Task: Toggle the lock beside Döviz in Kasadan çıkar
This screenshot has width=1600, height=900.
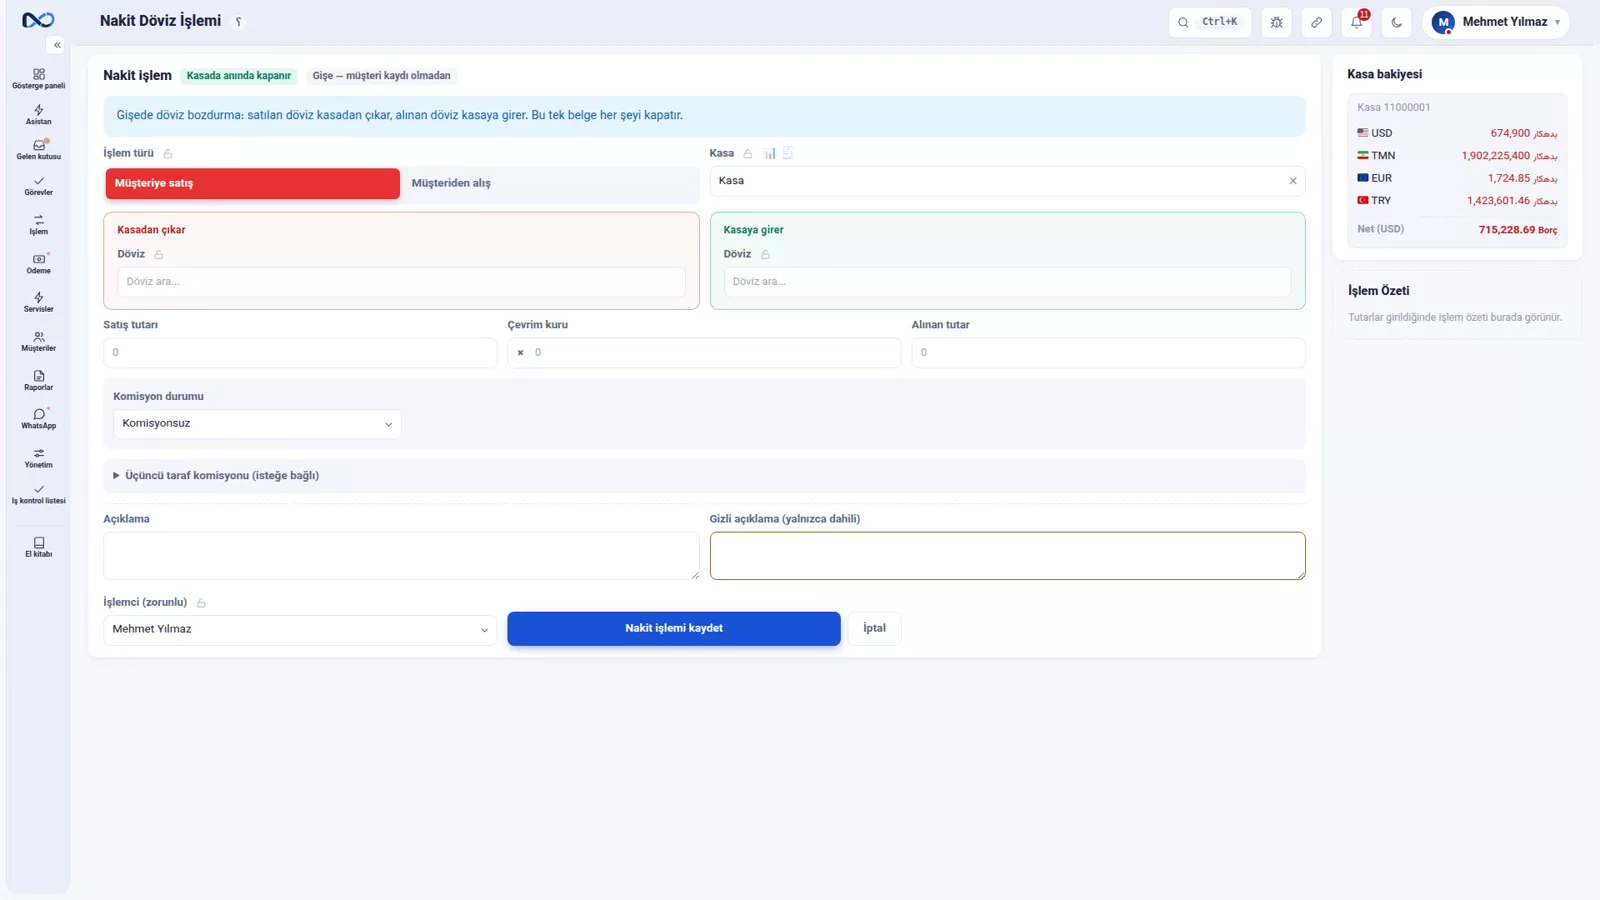Action: pyautogui.click(x=158, y=255)
